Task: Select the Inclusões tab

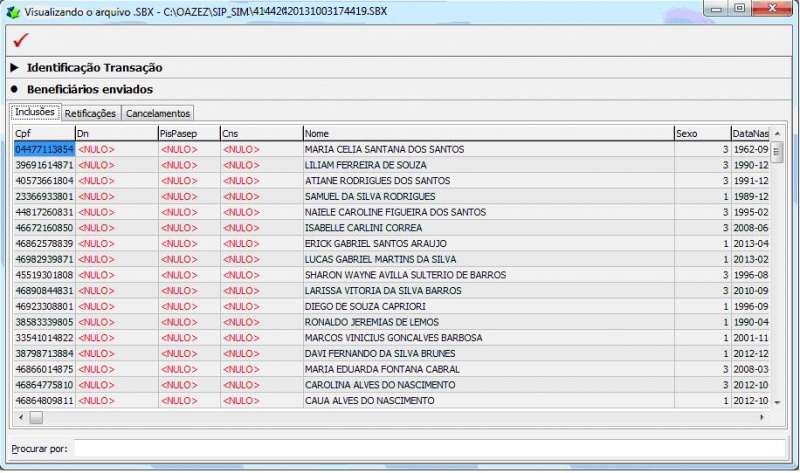Action: (35, 112)
